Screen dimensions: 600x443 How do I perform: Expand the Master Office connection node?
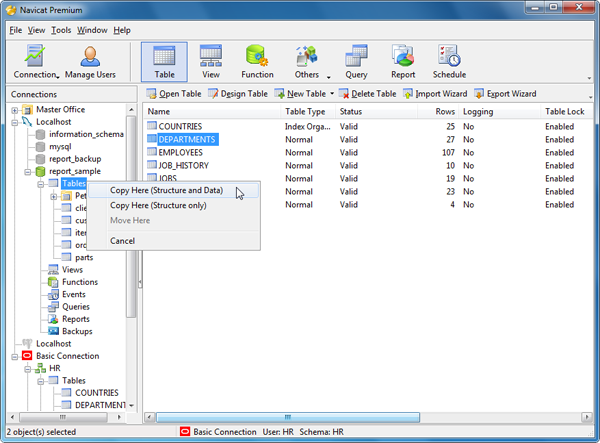click(x=15, y=111)
